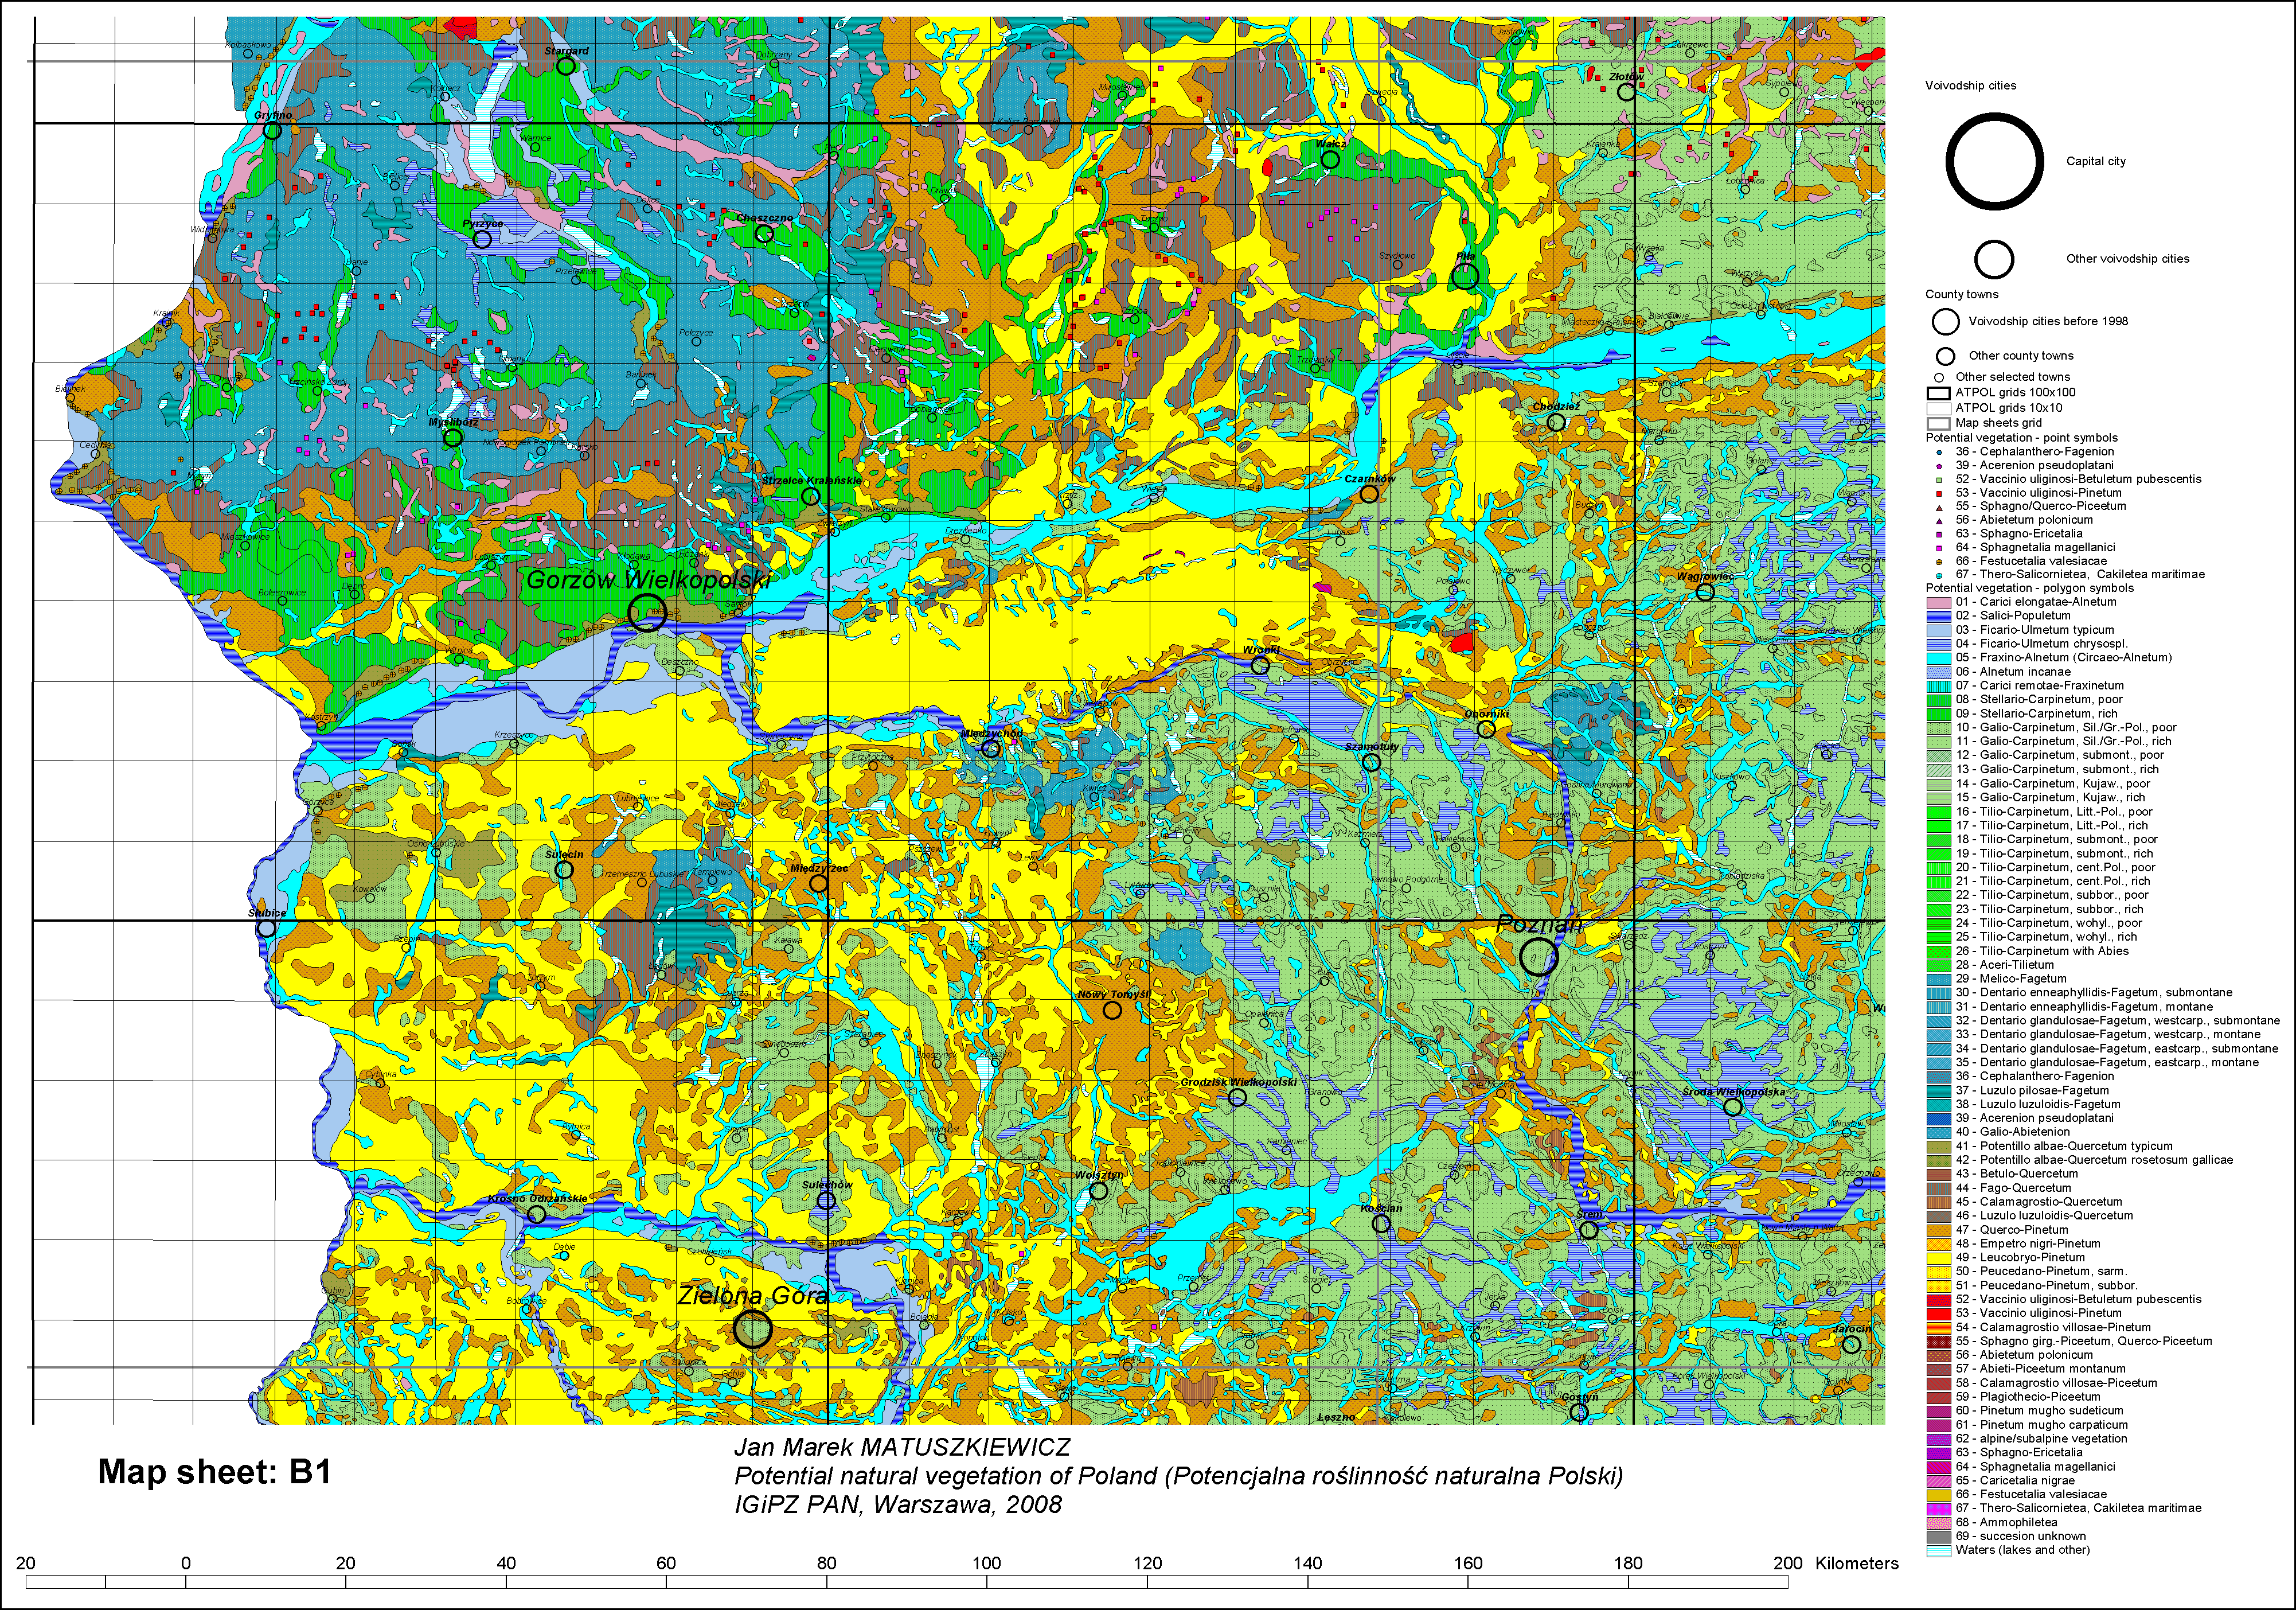Click the "Map sheet: B1" title text

[x=214, y=1472]
